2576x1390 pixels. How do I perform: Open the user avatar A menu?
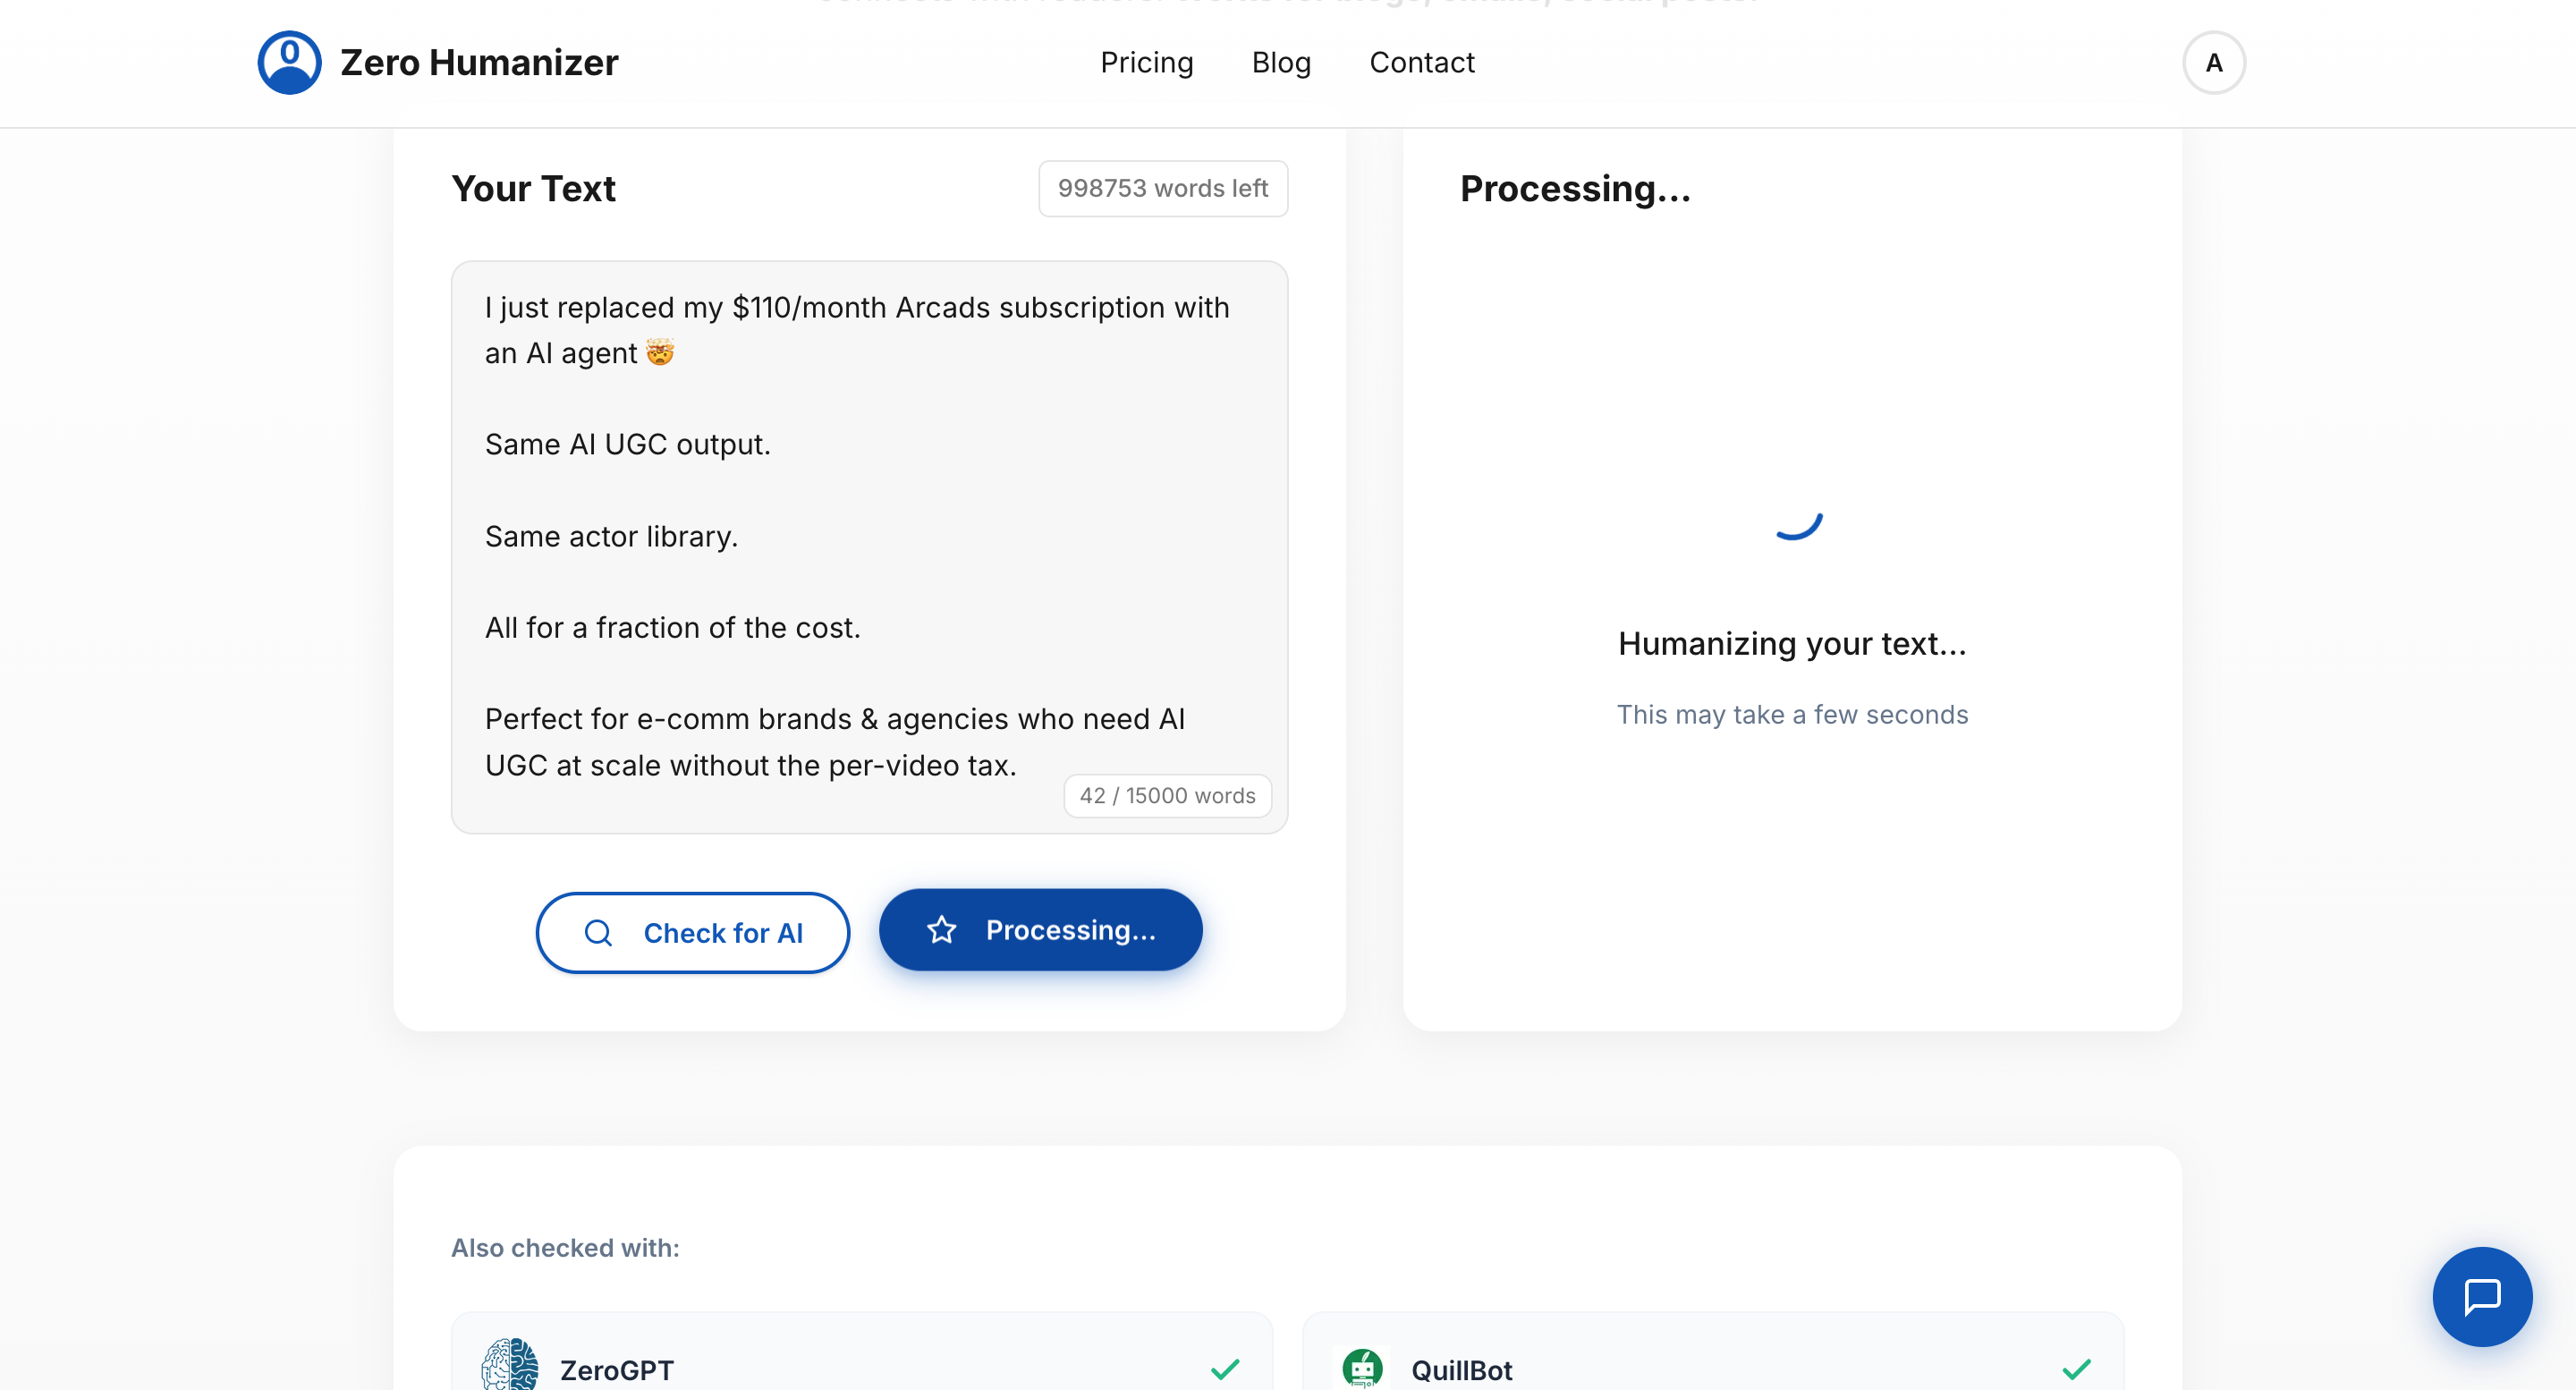(x=2213, y=62)
